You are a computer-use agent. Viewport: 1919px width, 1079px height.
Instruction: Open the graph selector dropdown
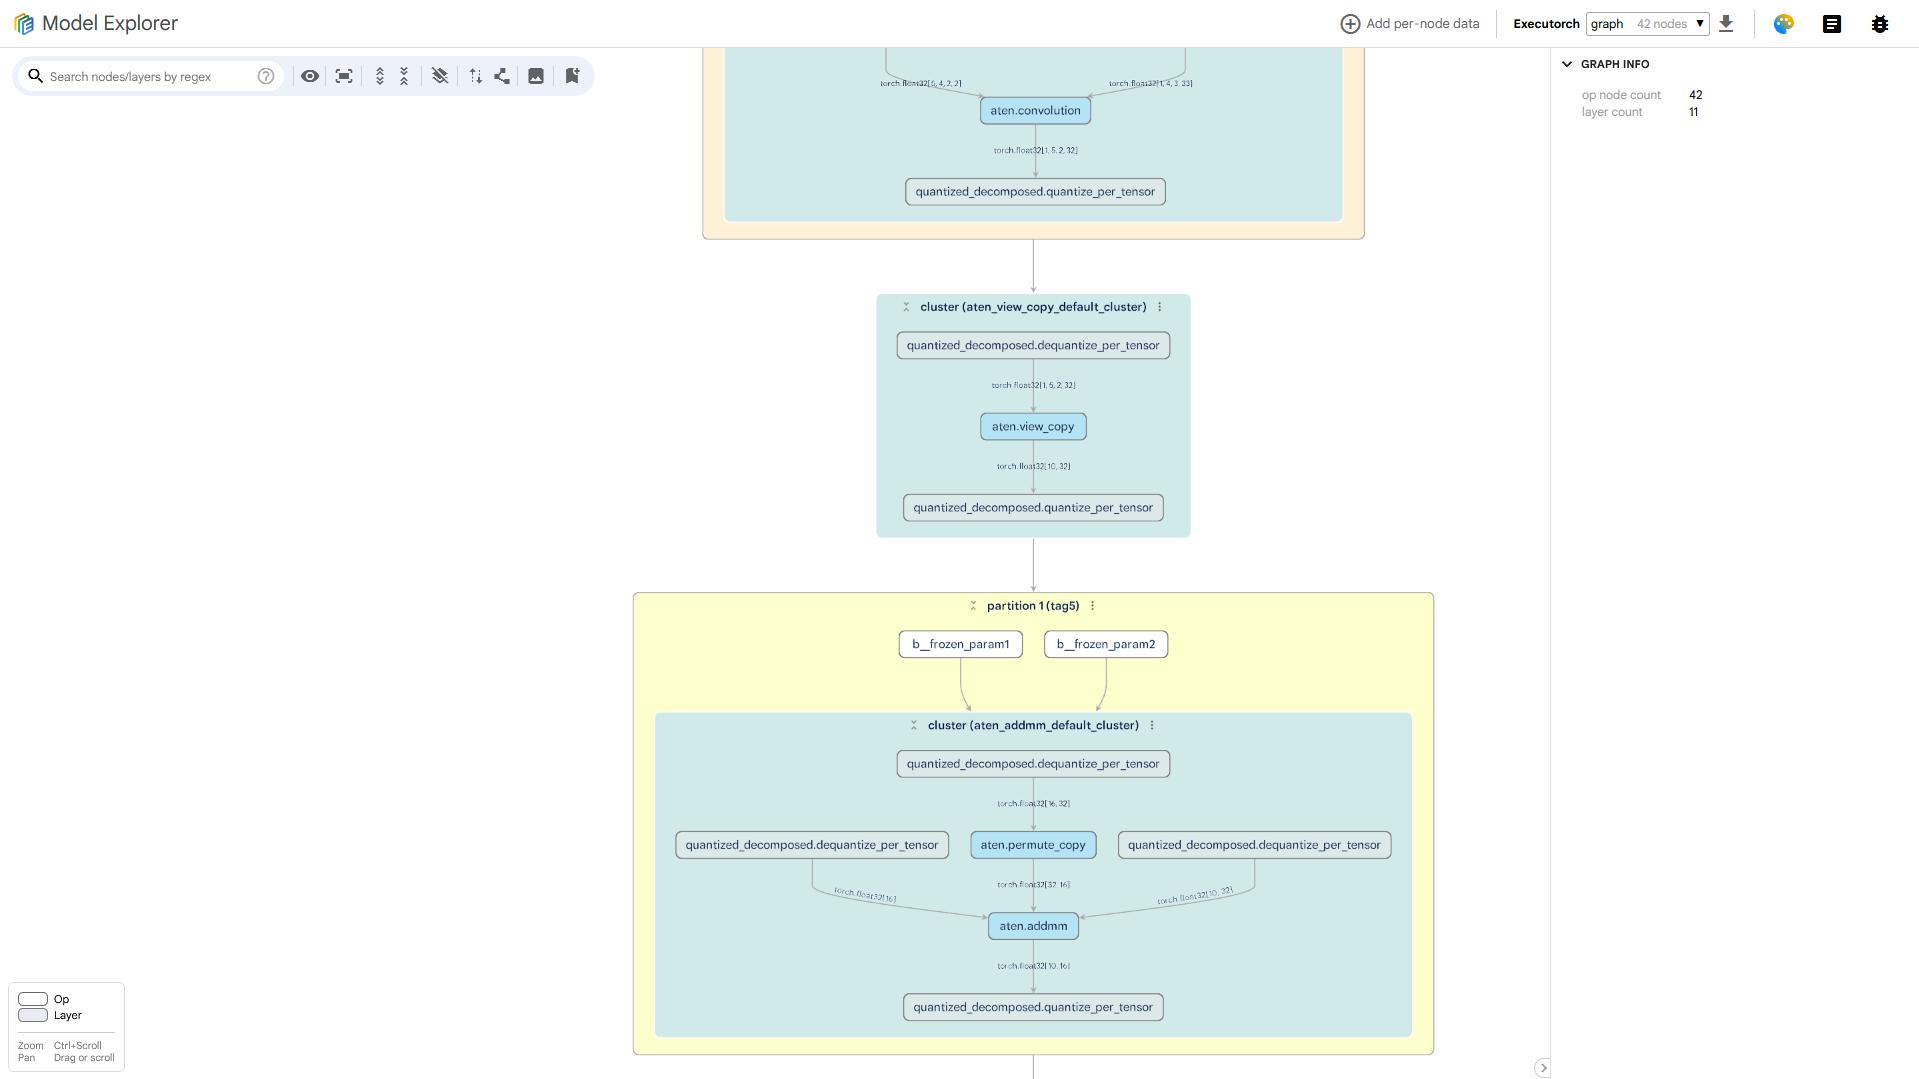coord(1647,24)
